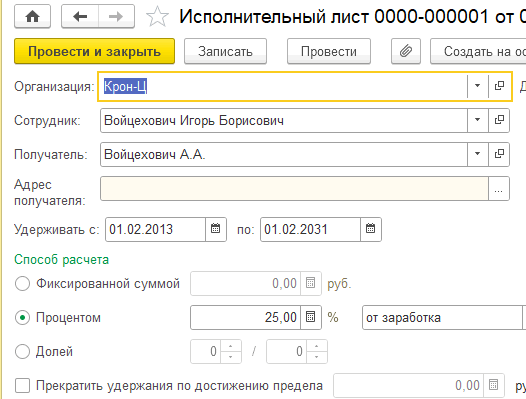Add document to favorites star
This screenshot has height=399, width=526.
157,16
